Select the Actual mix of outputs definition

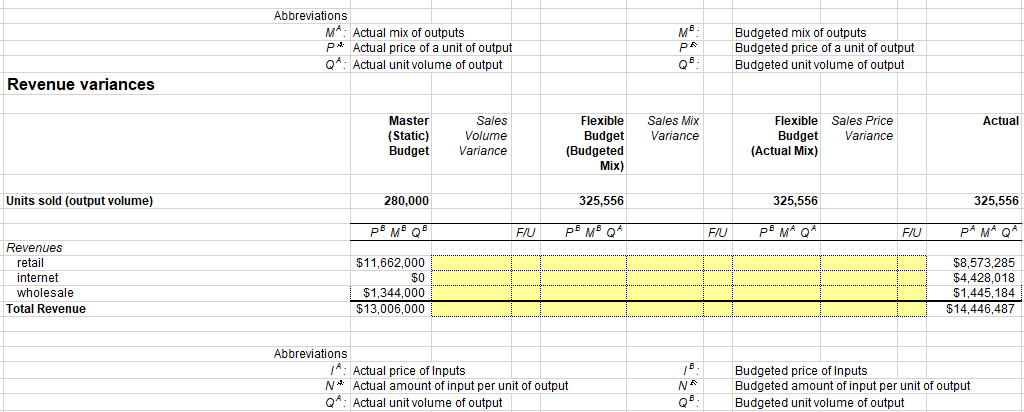point(408,33)
